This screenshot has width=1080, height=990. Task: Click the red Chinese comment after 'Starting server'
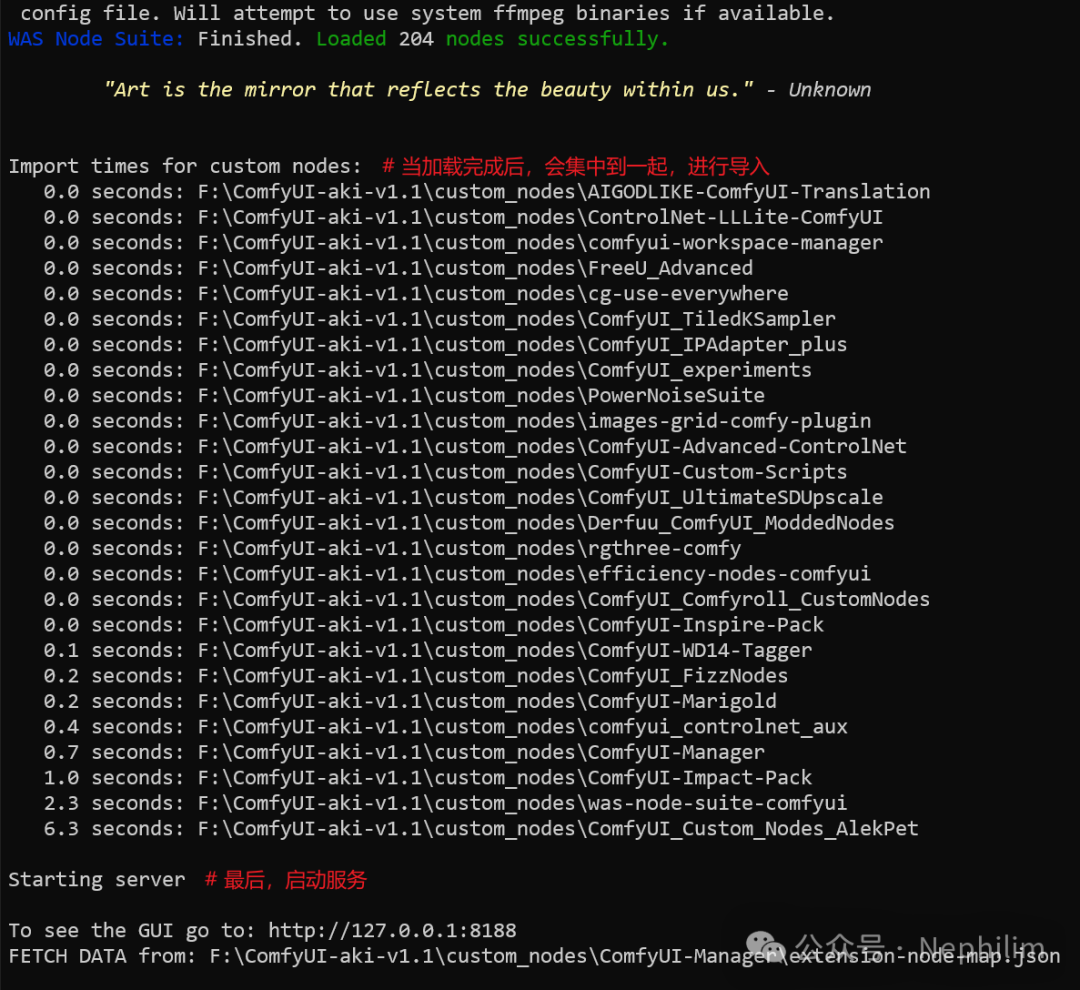pos(286,880)
